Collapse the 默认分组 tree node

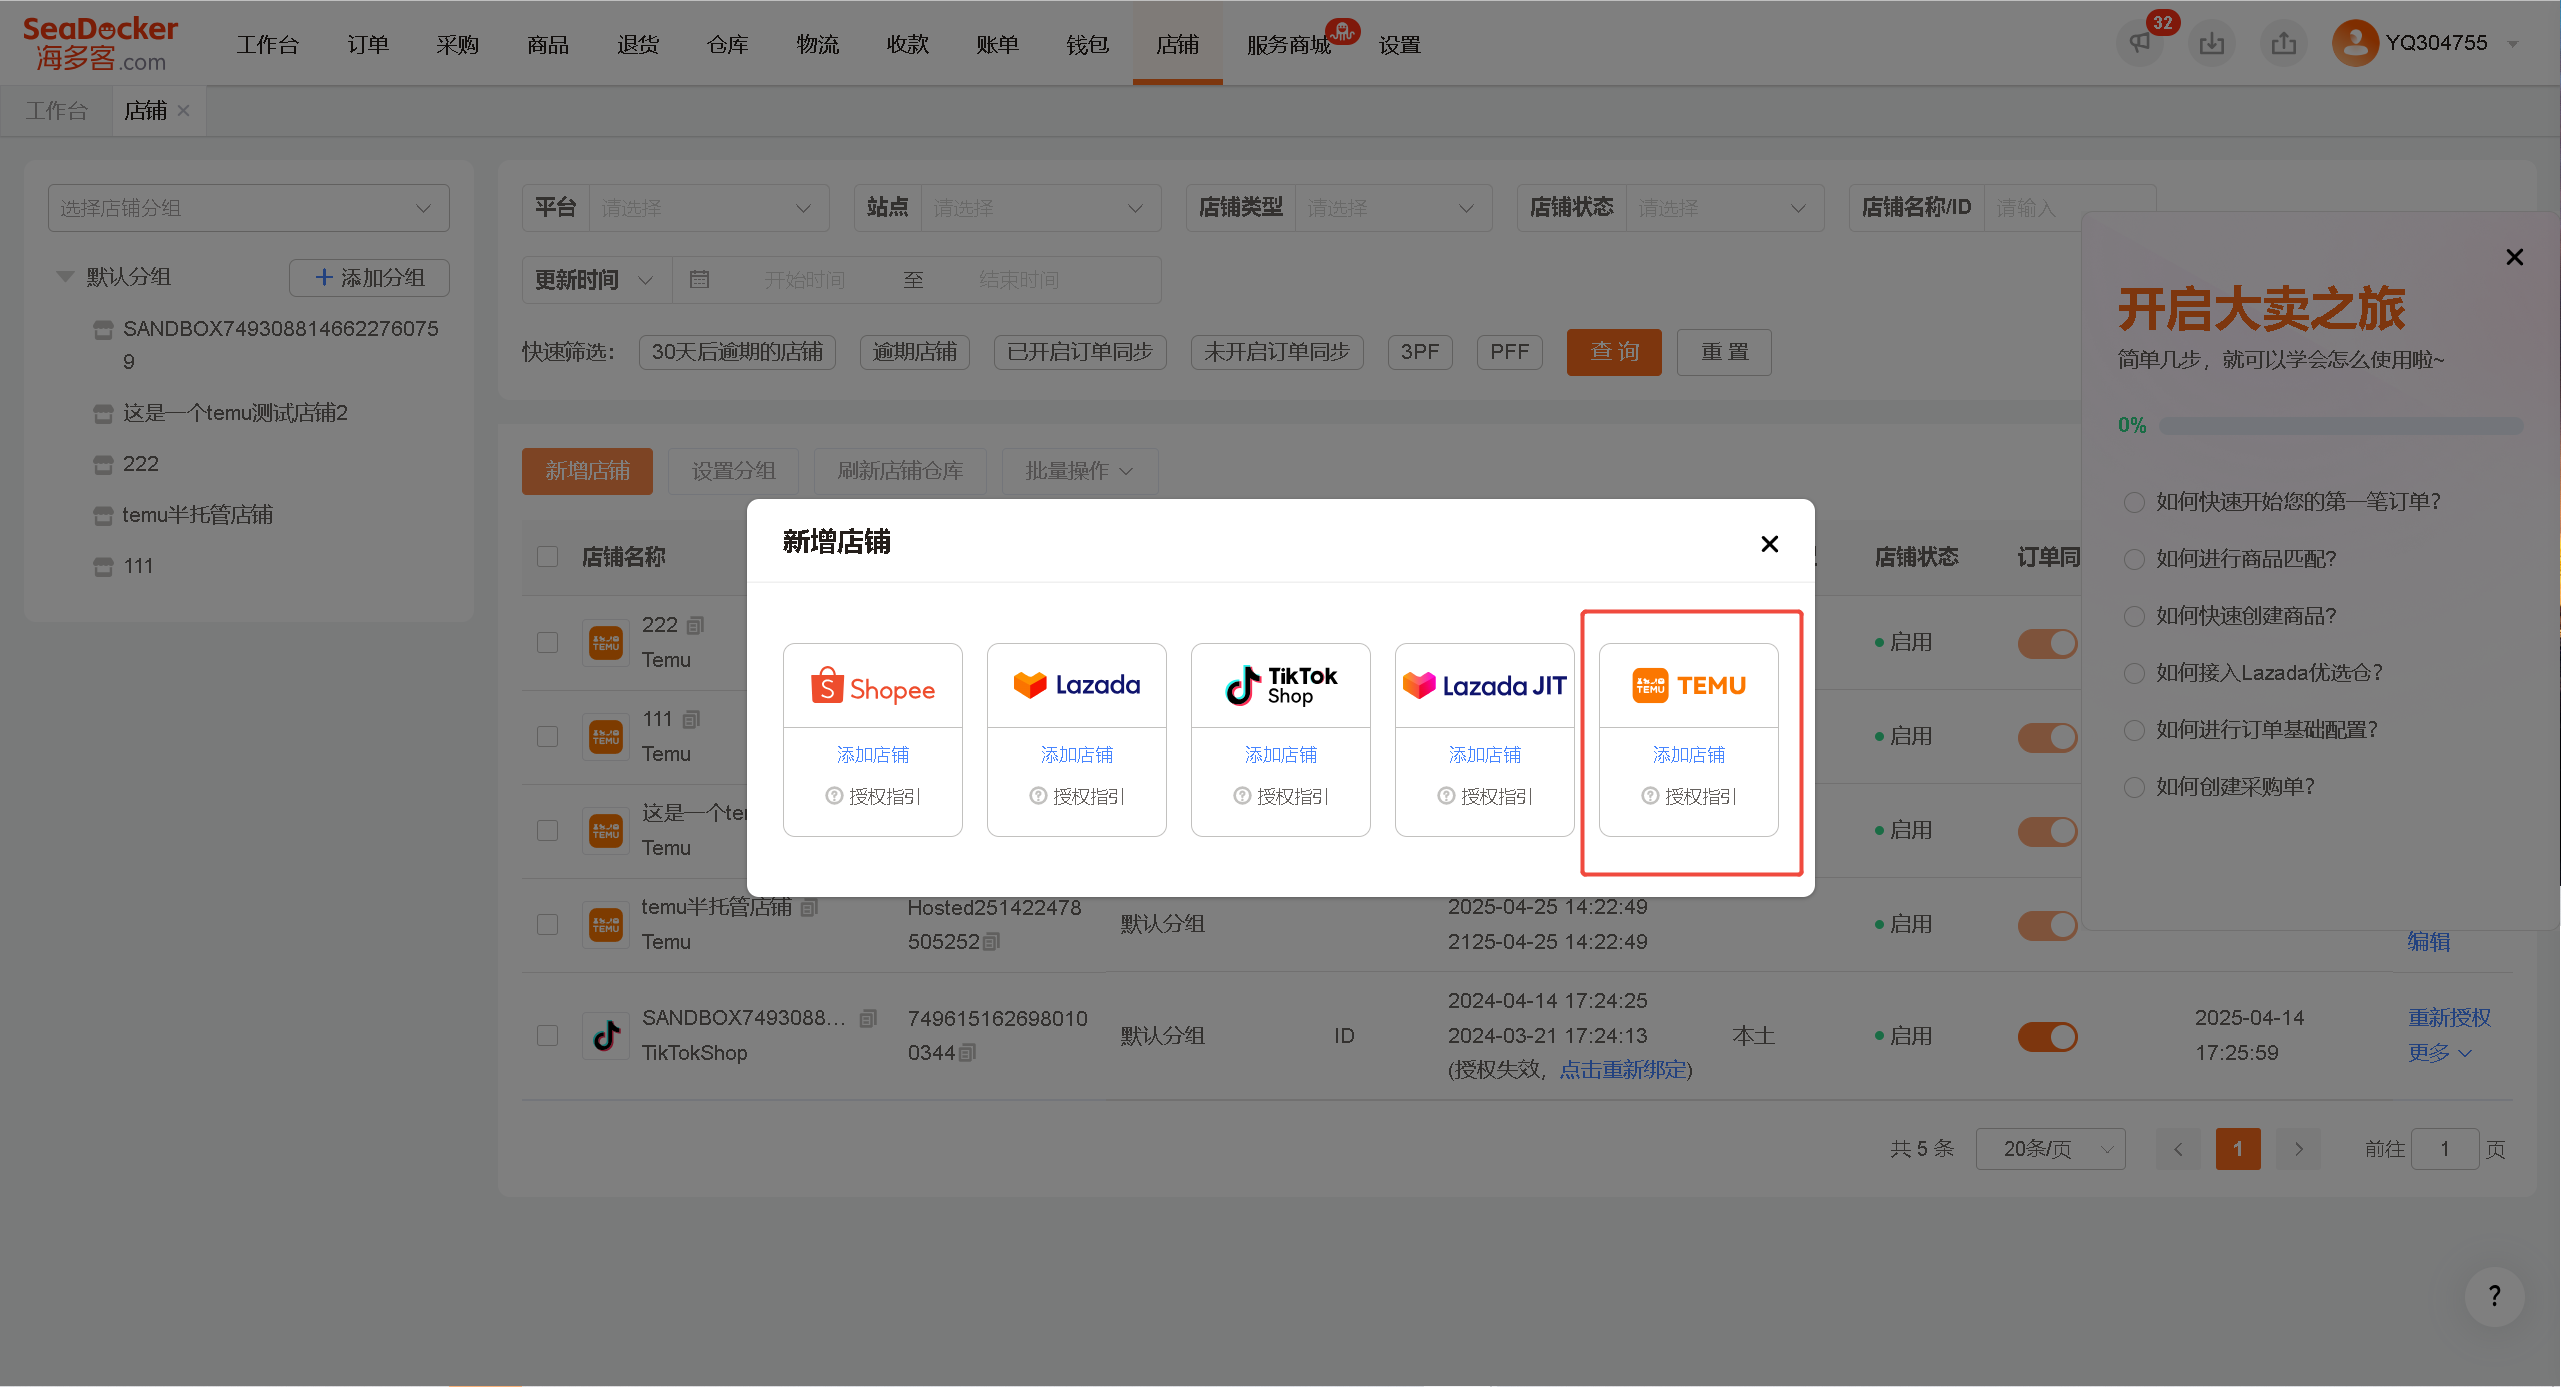65,276
